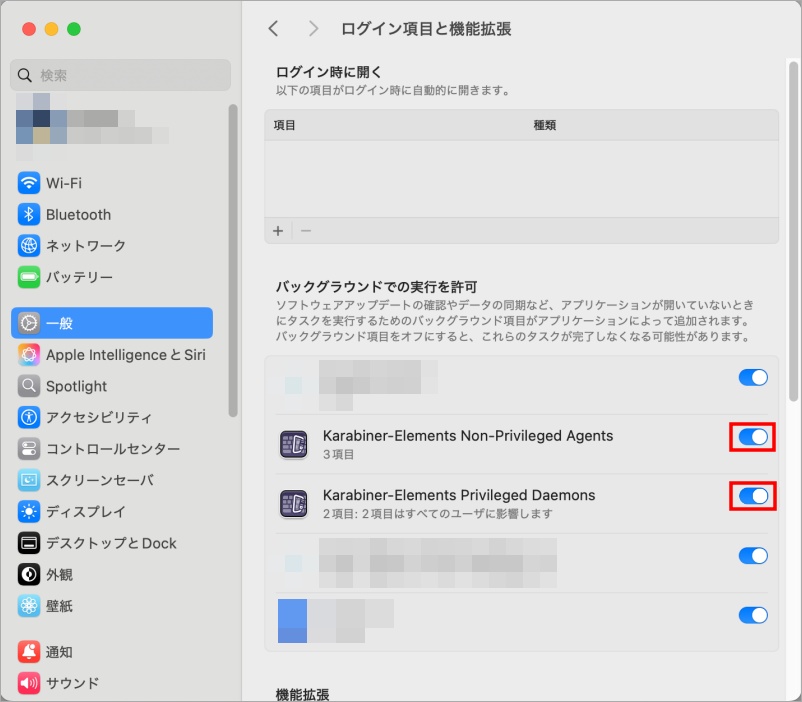Click the Karabiner-Elements Non-Privileged Agents icon
The height and width of the screenshot is (702, 802).
[293, 444]
